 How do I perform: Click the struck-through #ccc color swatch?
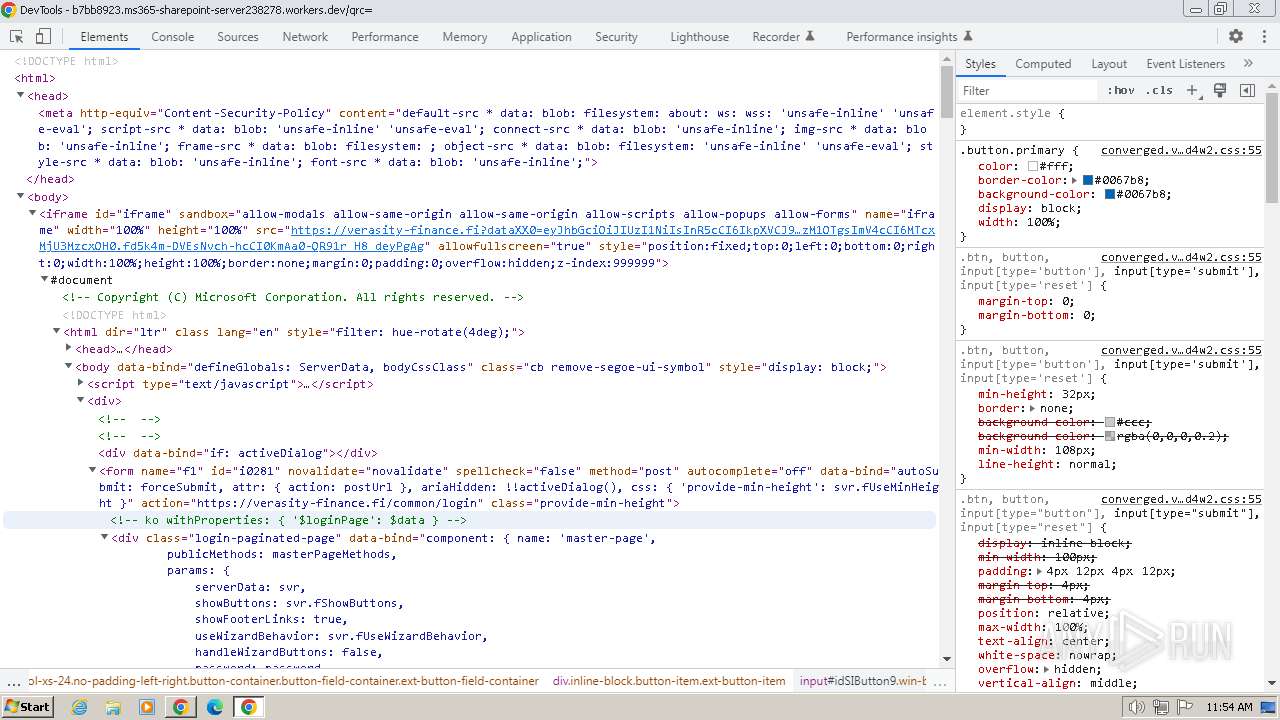pyautogui.click(x=1109, y=422)
